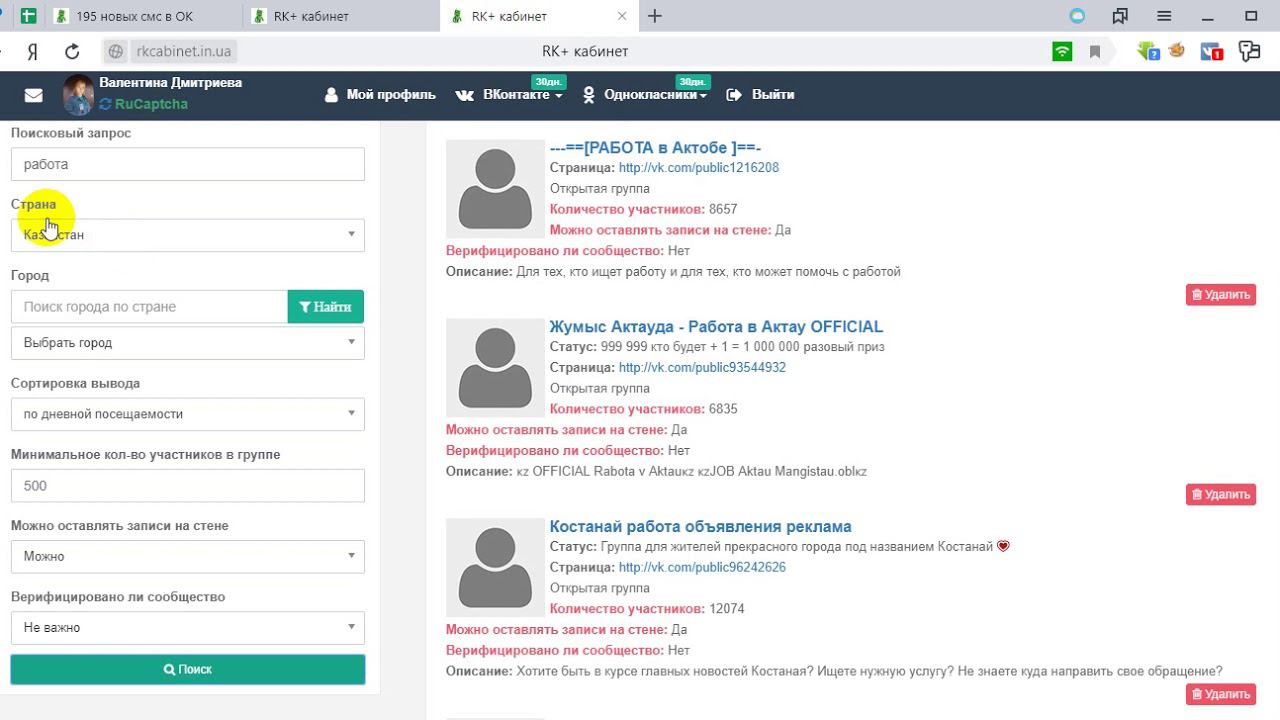Open link vk.com/public1216208
This screenshot has height=720, width=1280.
click(x=699, y=168)
